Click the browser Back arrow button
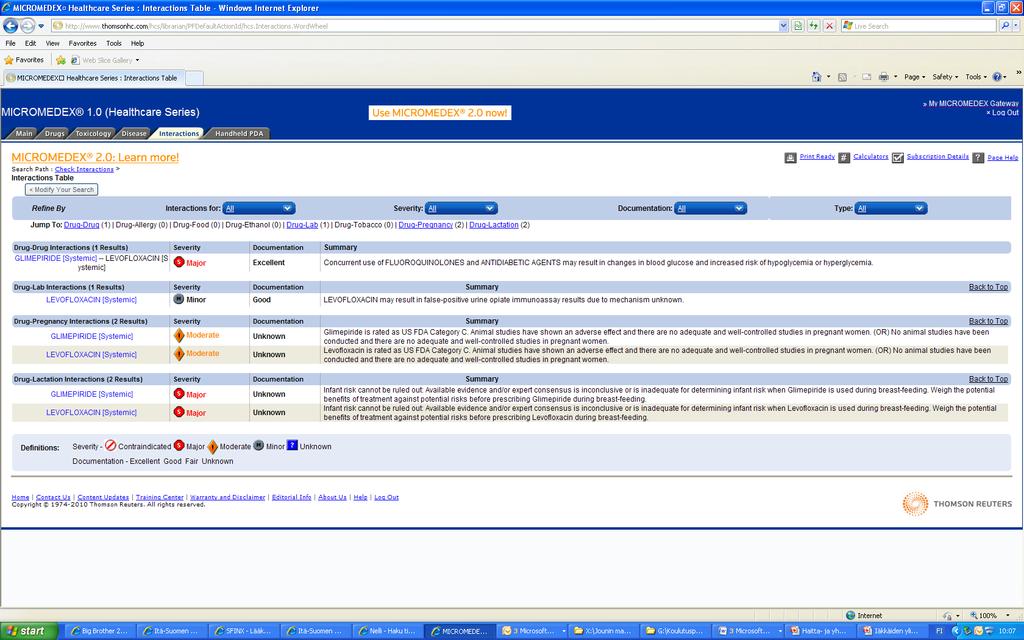 click(10, 25)
